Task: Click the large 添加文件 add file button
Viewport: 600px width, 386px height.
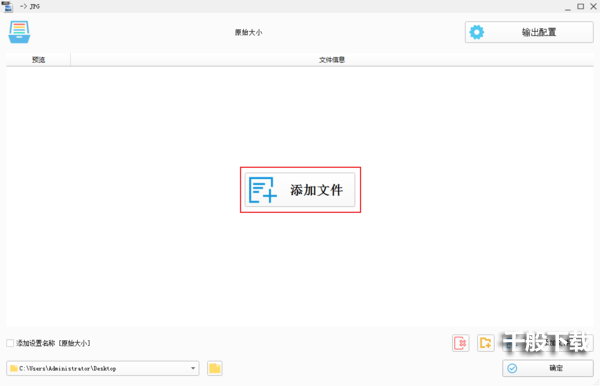Action: [x=300, y=190]
